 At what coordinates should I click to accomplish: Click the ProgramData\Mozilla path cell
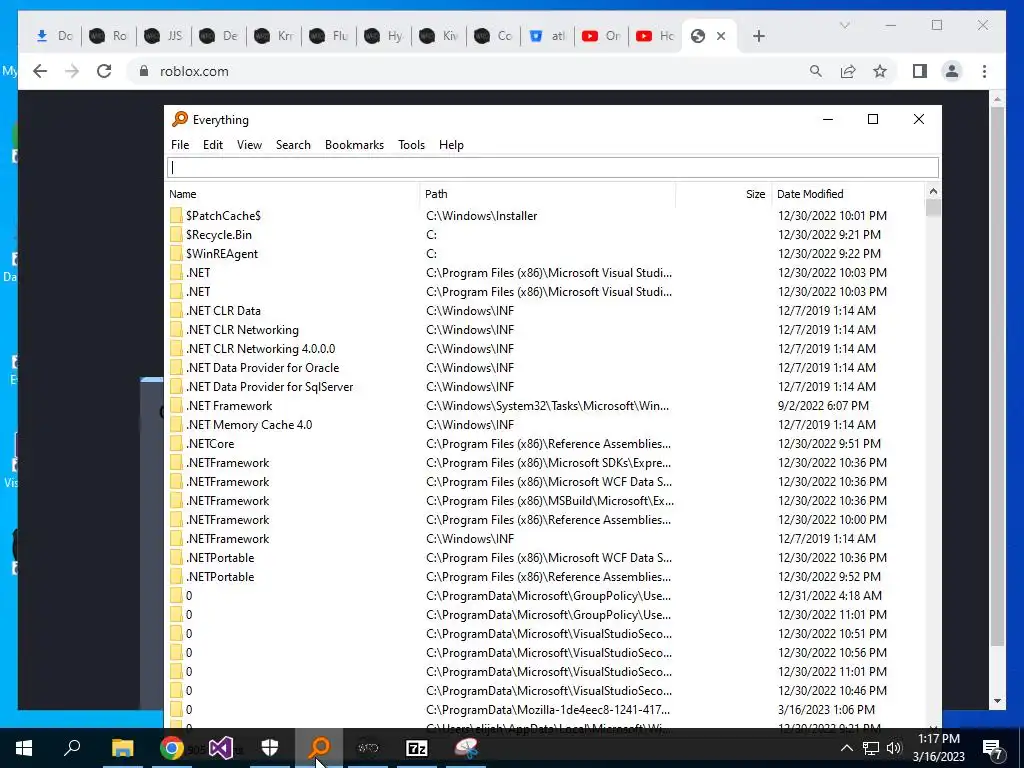tap(548, 709)
